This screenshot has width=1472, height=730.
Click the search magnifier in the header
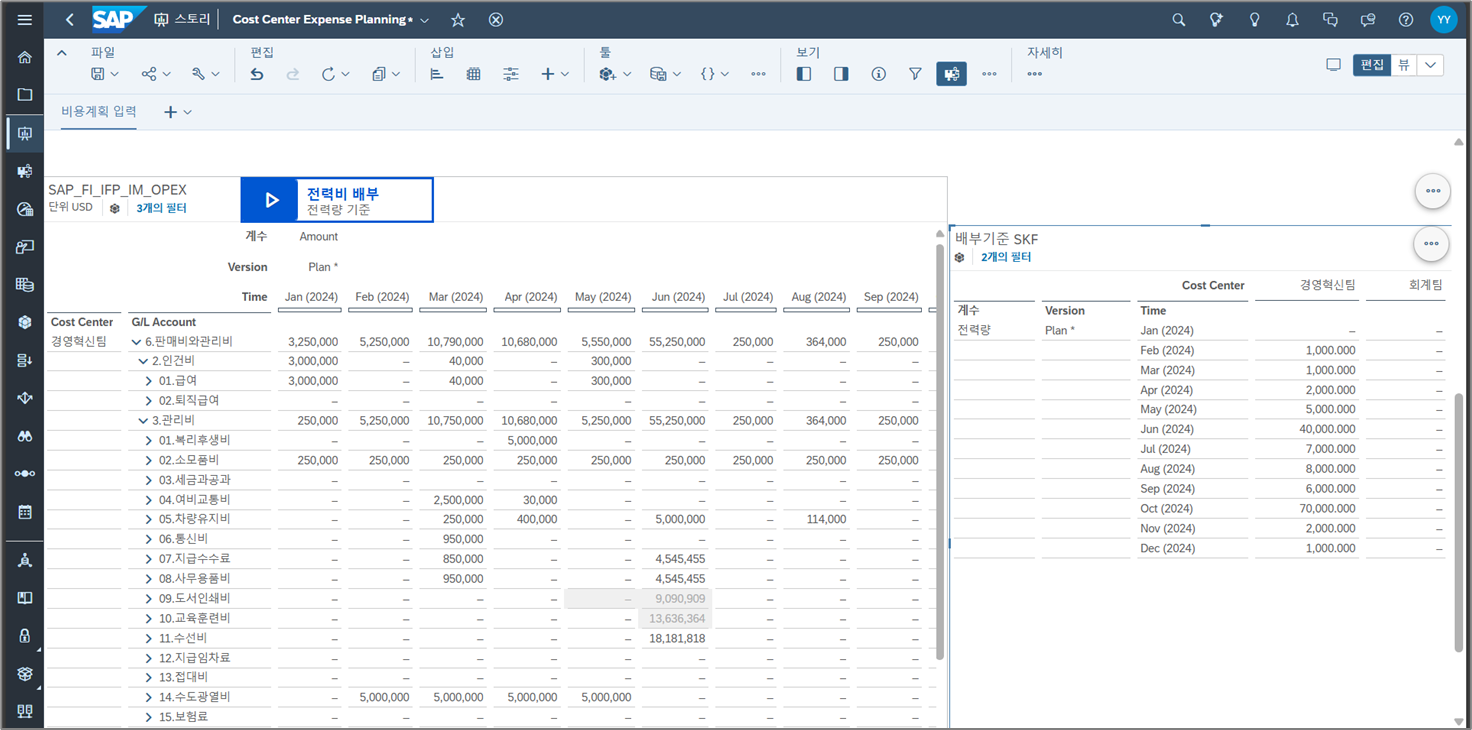(1179, 20)
